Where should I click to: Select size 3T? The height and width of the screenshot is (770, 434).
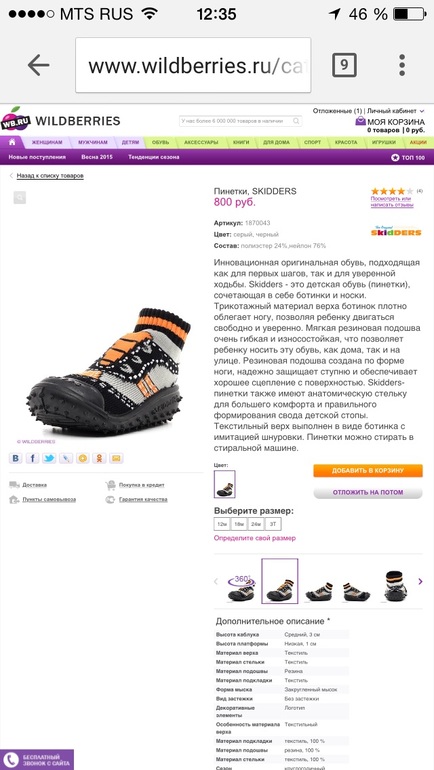[x=273, y=524]
